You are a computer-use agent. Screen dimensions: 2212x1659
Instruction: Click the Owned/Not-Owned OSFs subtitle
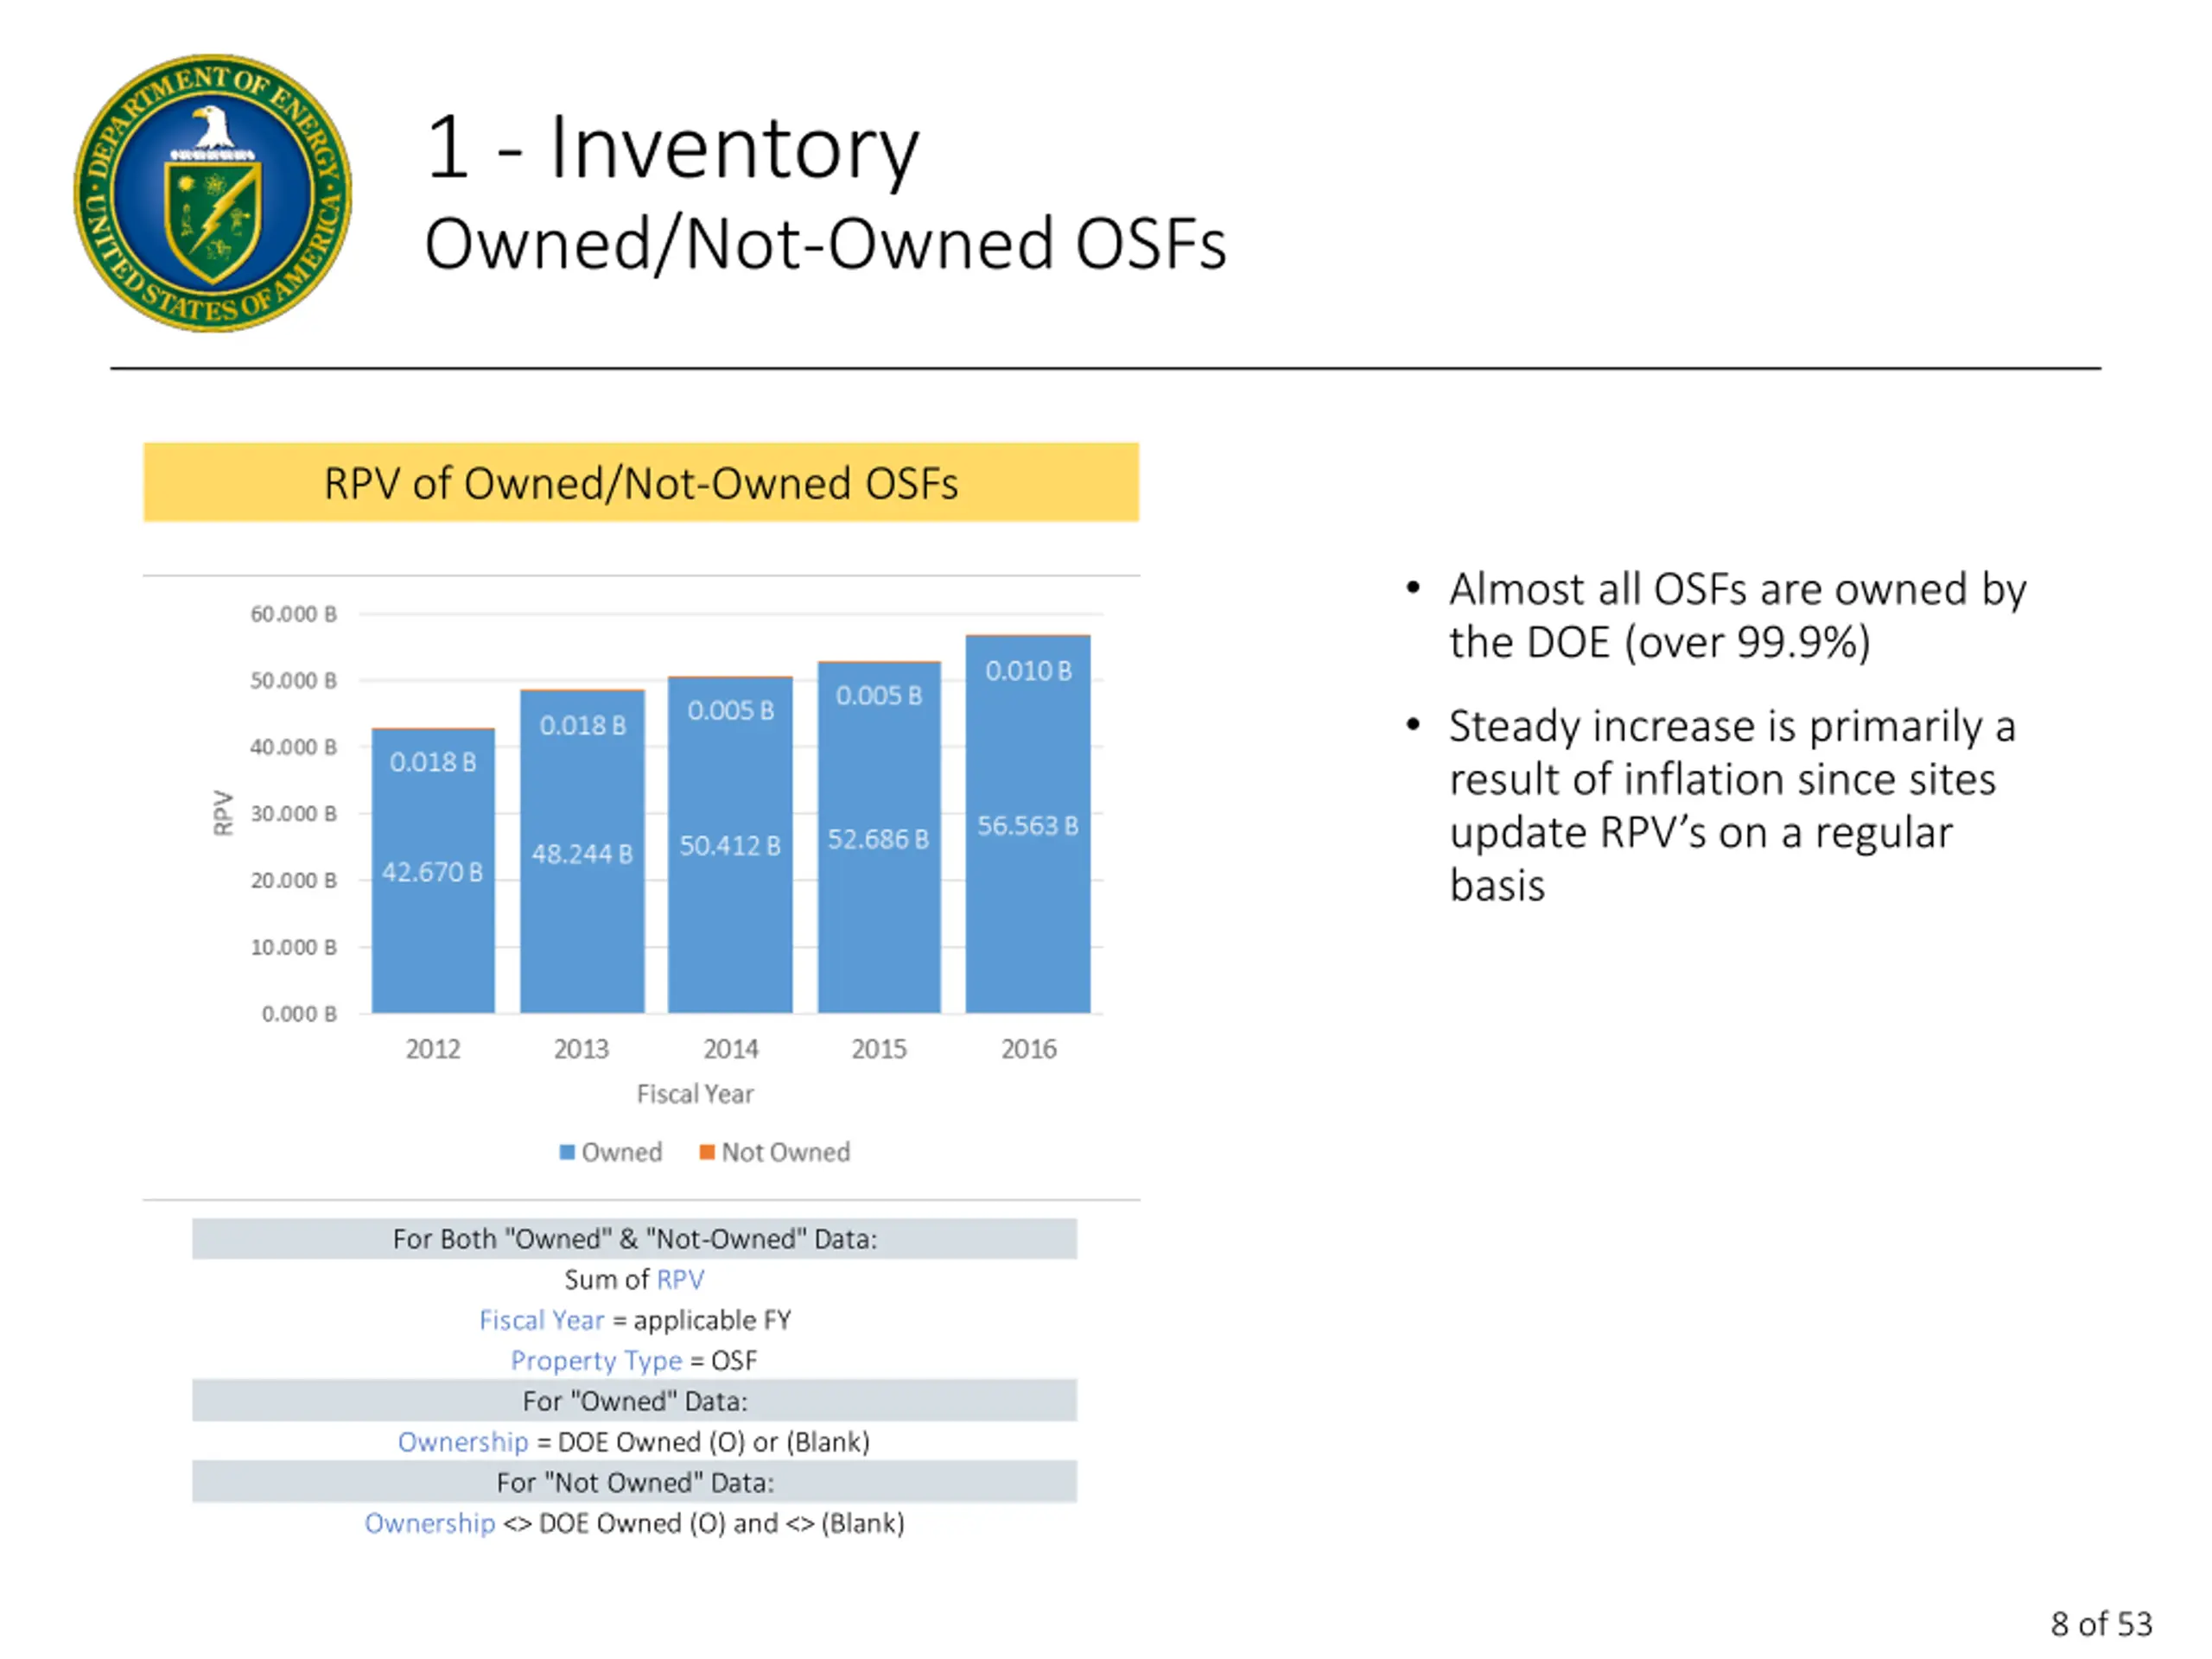[x=825, y=244]
